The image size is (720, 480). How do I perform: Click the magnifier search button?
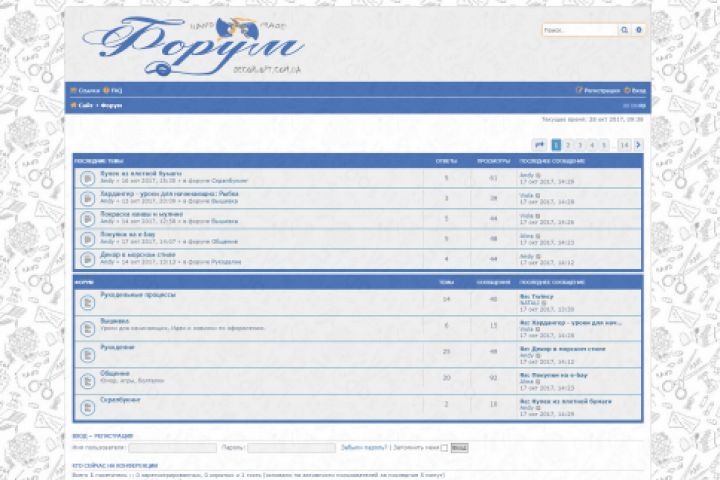tap(624, 30)
